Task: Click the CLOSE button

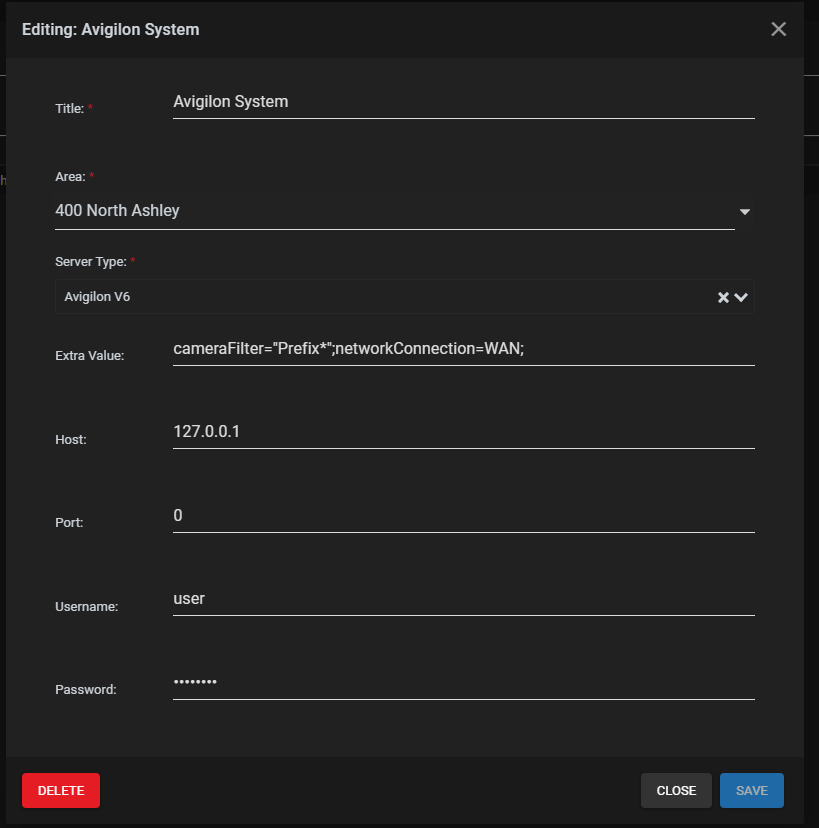Action: click(x=676, y=791)
